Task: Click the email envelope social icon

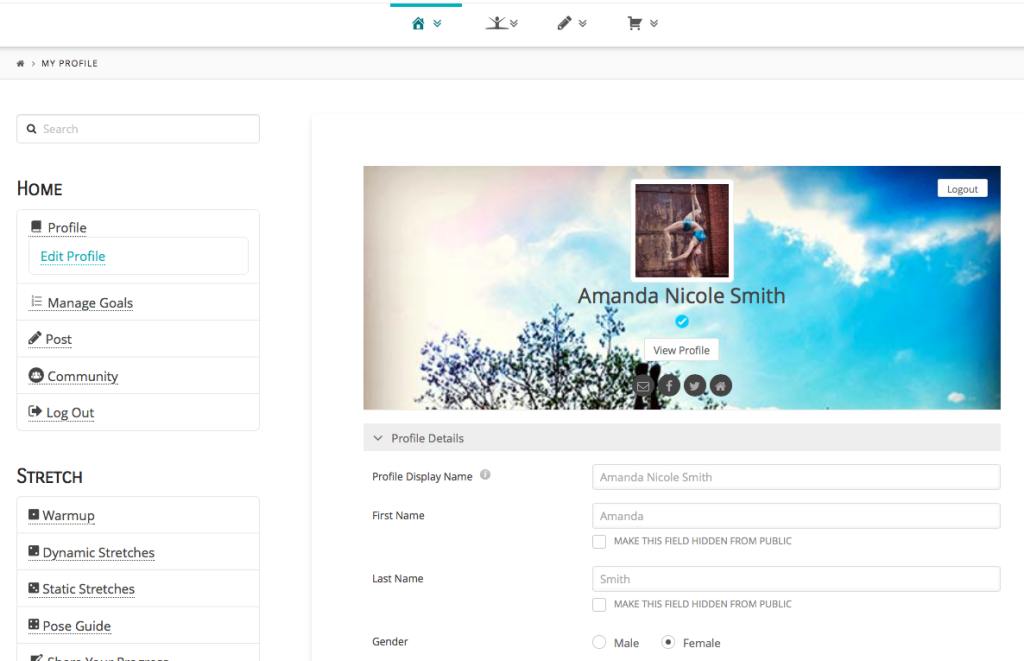Action: (643, 385)
